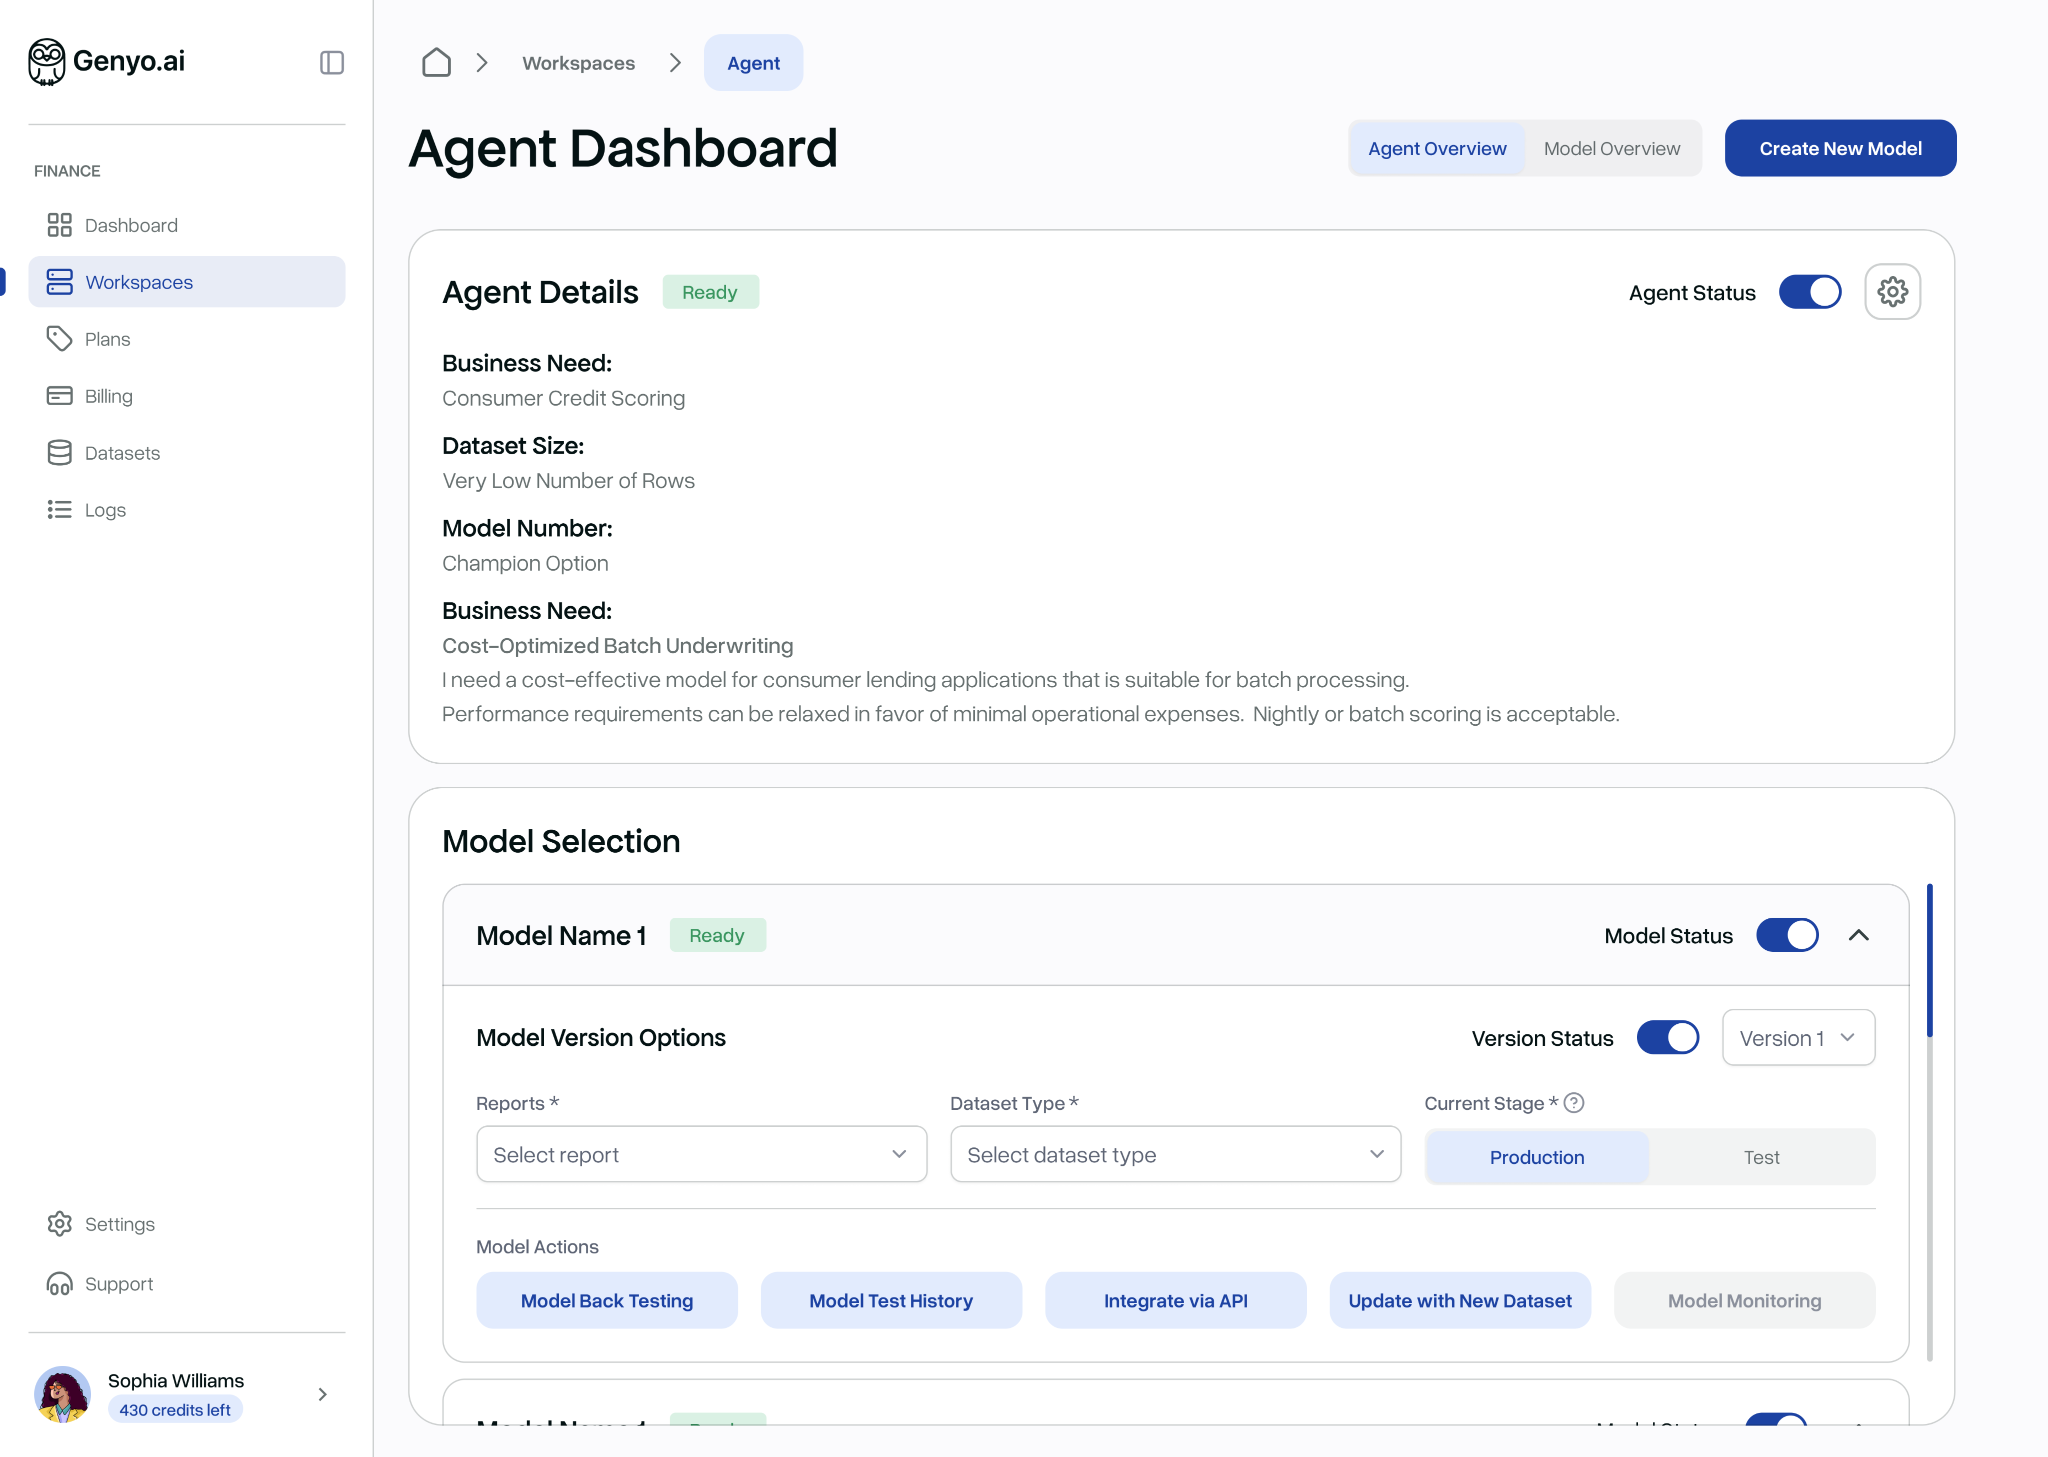The width and height of the screenshot is (2048, 1457).
Task: Click the Current Stage help icon
Action: tap(1572, 1103)
